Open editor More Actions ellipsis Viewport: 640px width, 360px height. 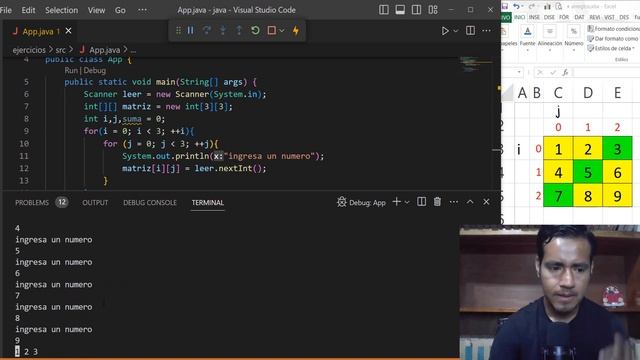487,31
